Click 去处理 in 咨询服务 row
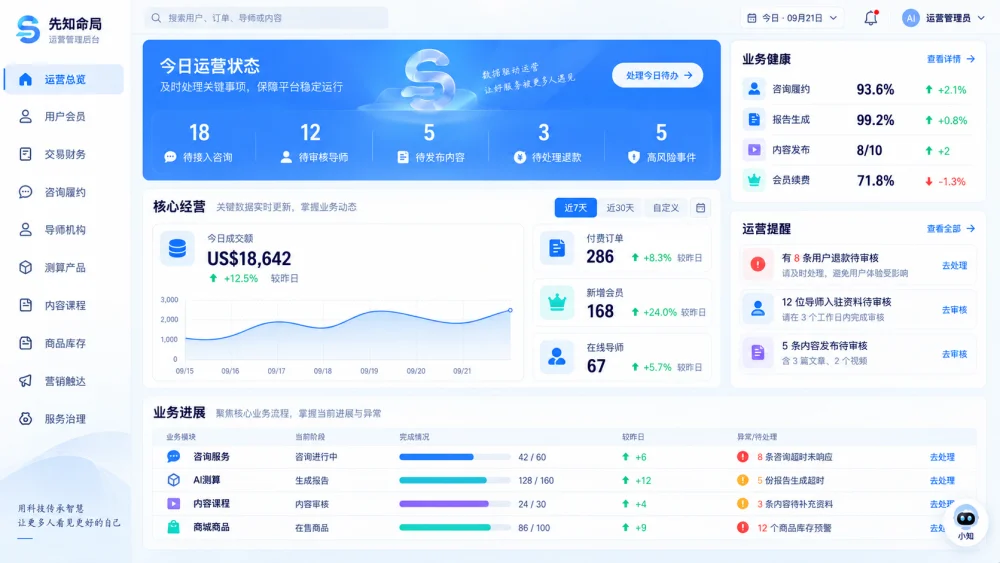Image resolution: width=1000 pixels, height=563 pixels. 942,457
